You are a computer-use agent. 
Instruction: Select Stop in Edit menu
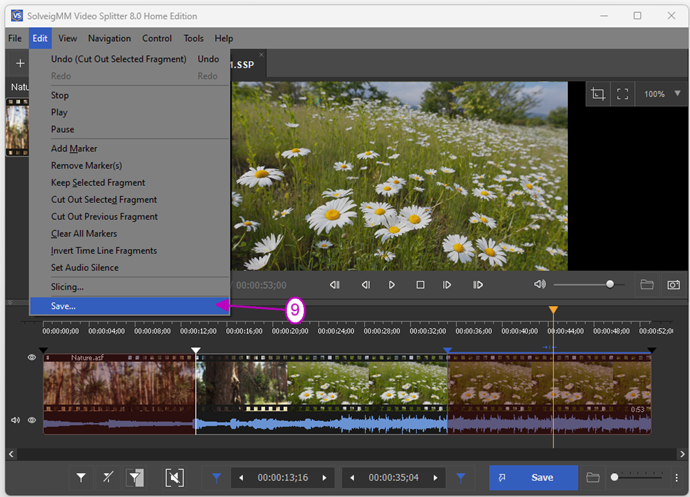point(130,95)
